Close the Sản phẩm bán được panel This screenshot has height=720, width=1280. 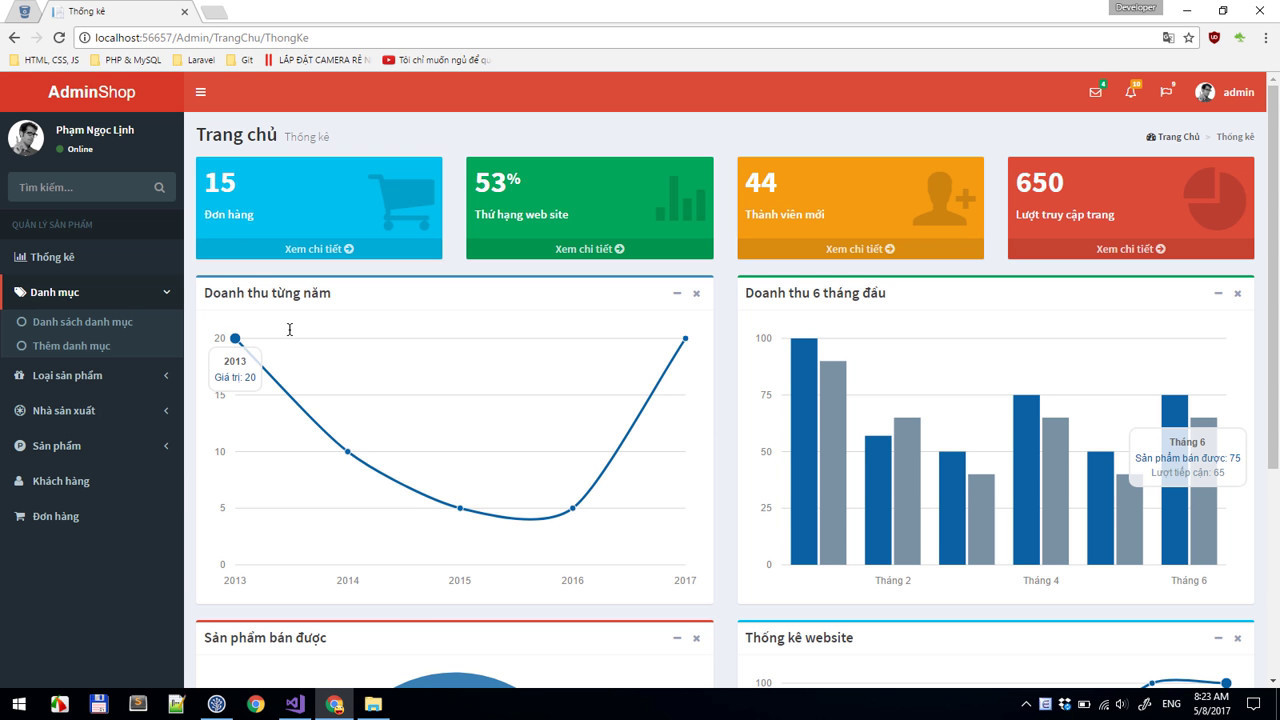coord(696,638)
